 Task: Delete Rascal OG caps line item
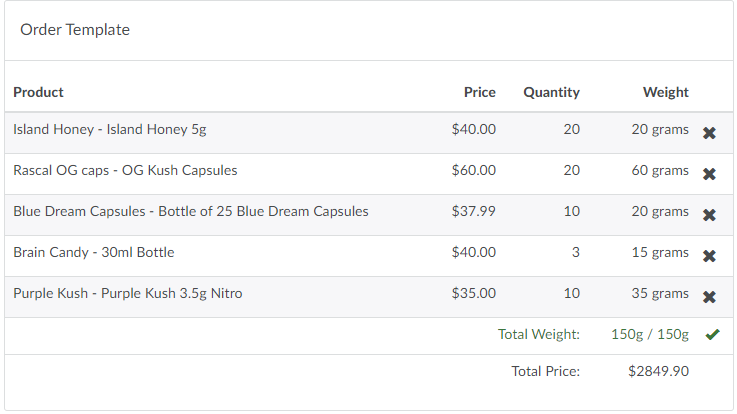coord(709,174)
